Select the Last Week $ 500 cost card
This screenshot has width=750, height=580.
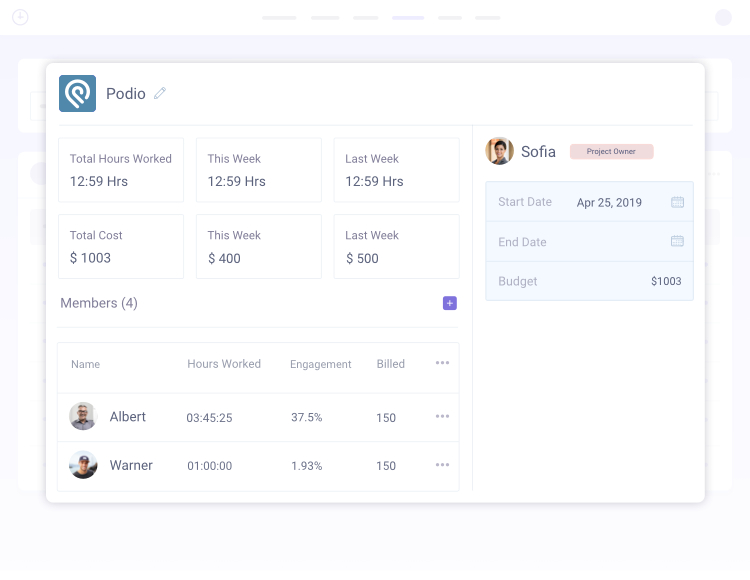click(x=396, y=247)
